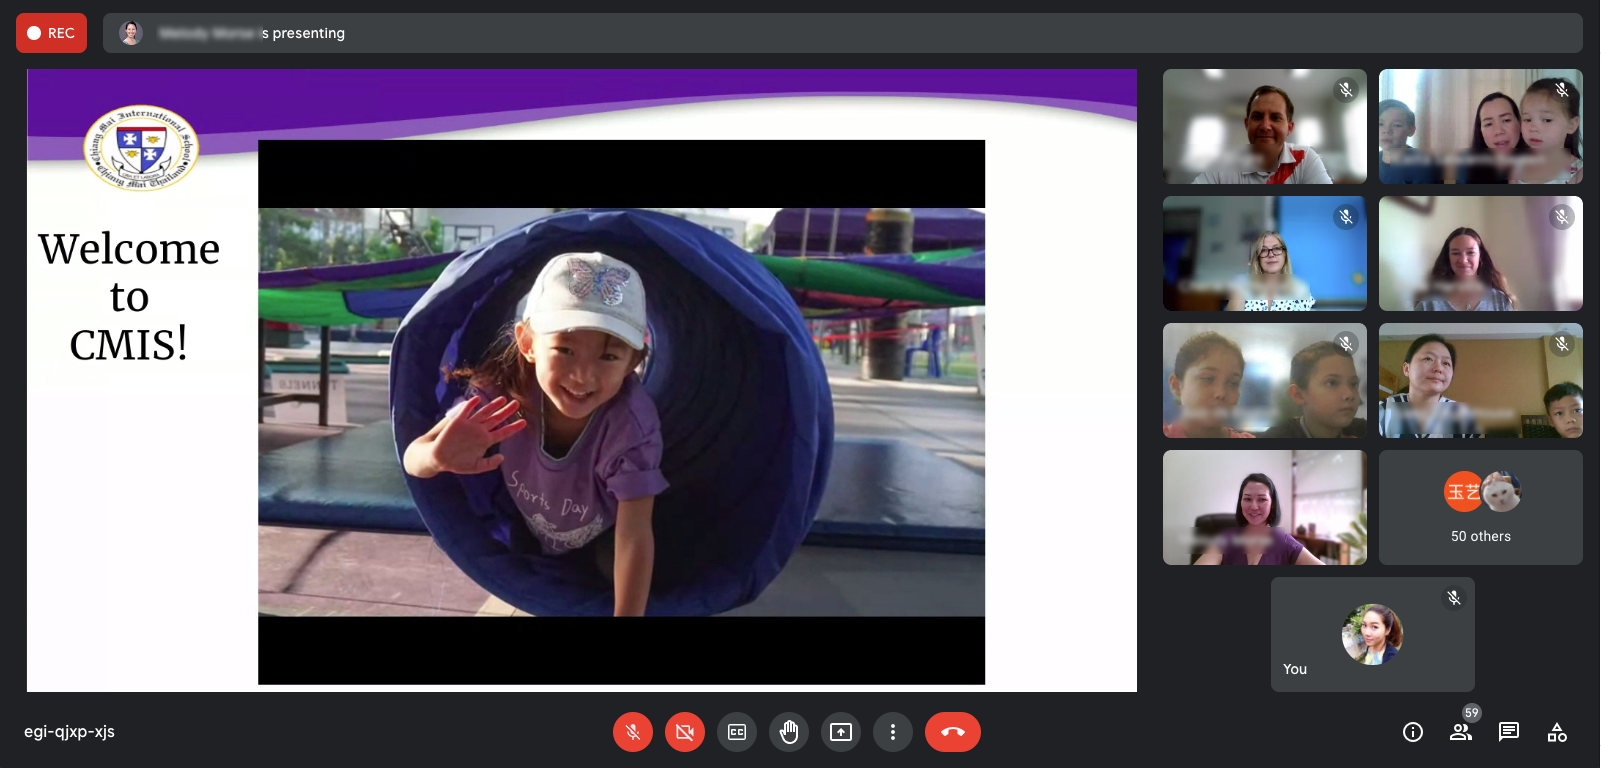Click the "50 others" label
Viewport: 1601px width, 768px height.
[1481, 536]
